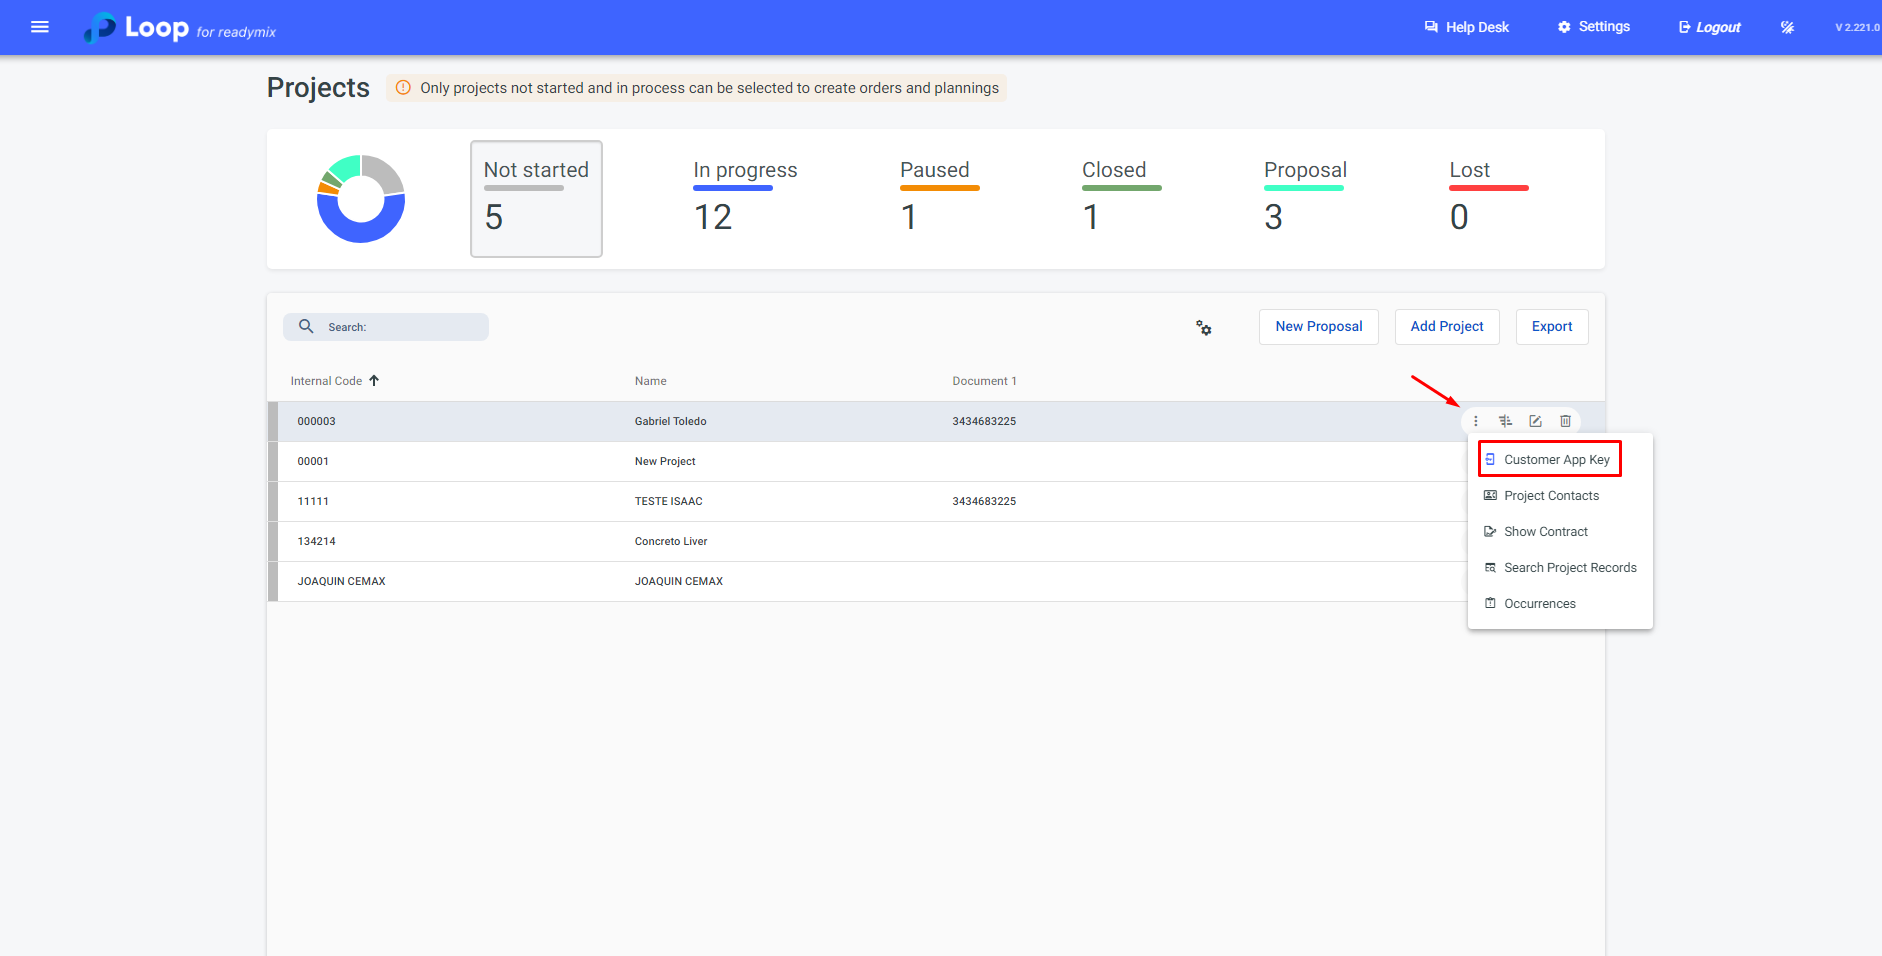Sort by Internal Code column arrow

tap(374, 381)
